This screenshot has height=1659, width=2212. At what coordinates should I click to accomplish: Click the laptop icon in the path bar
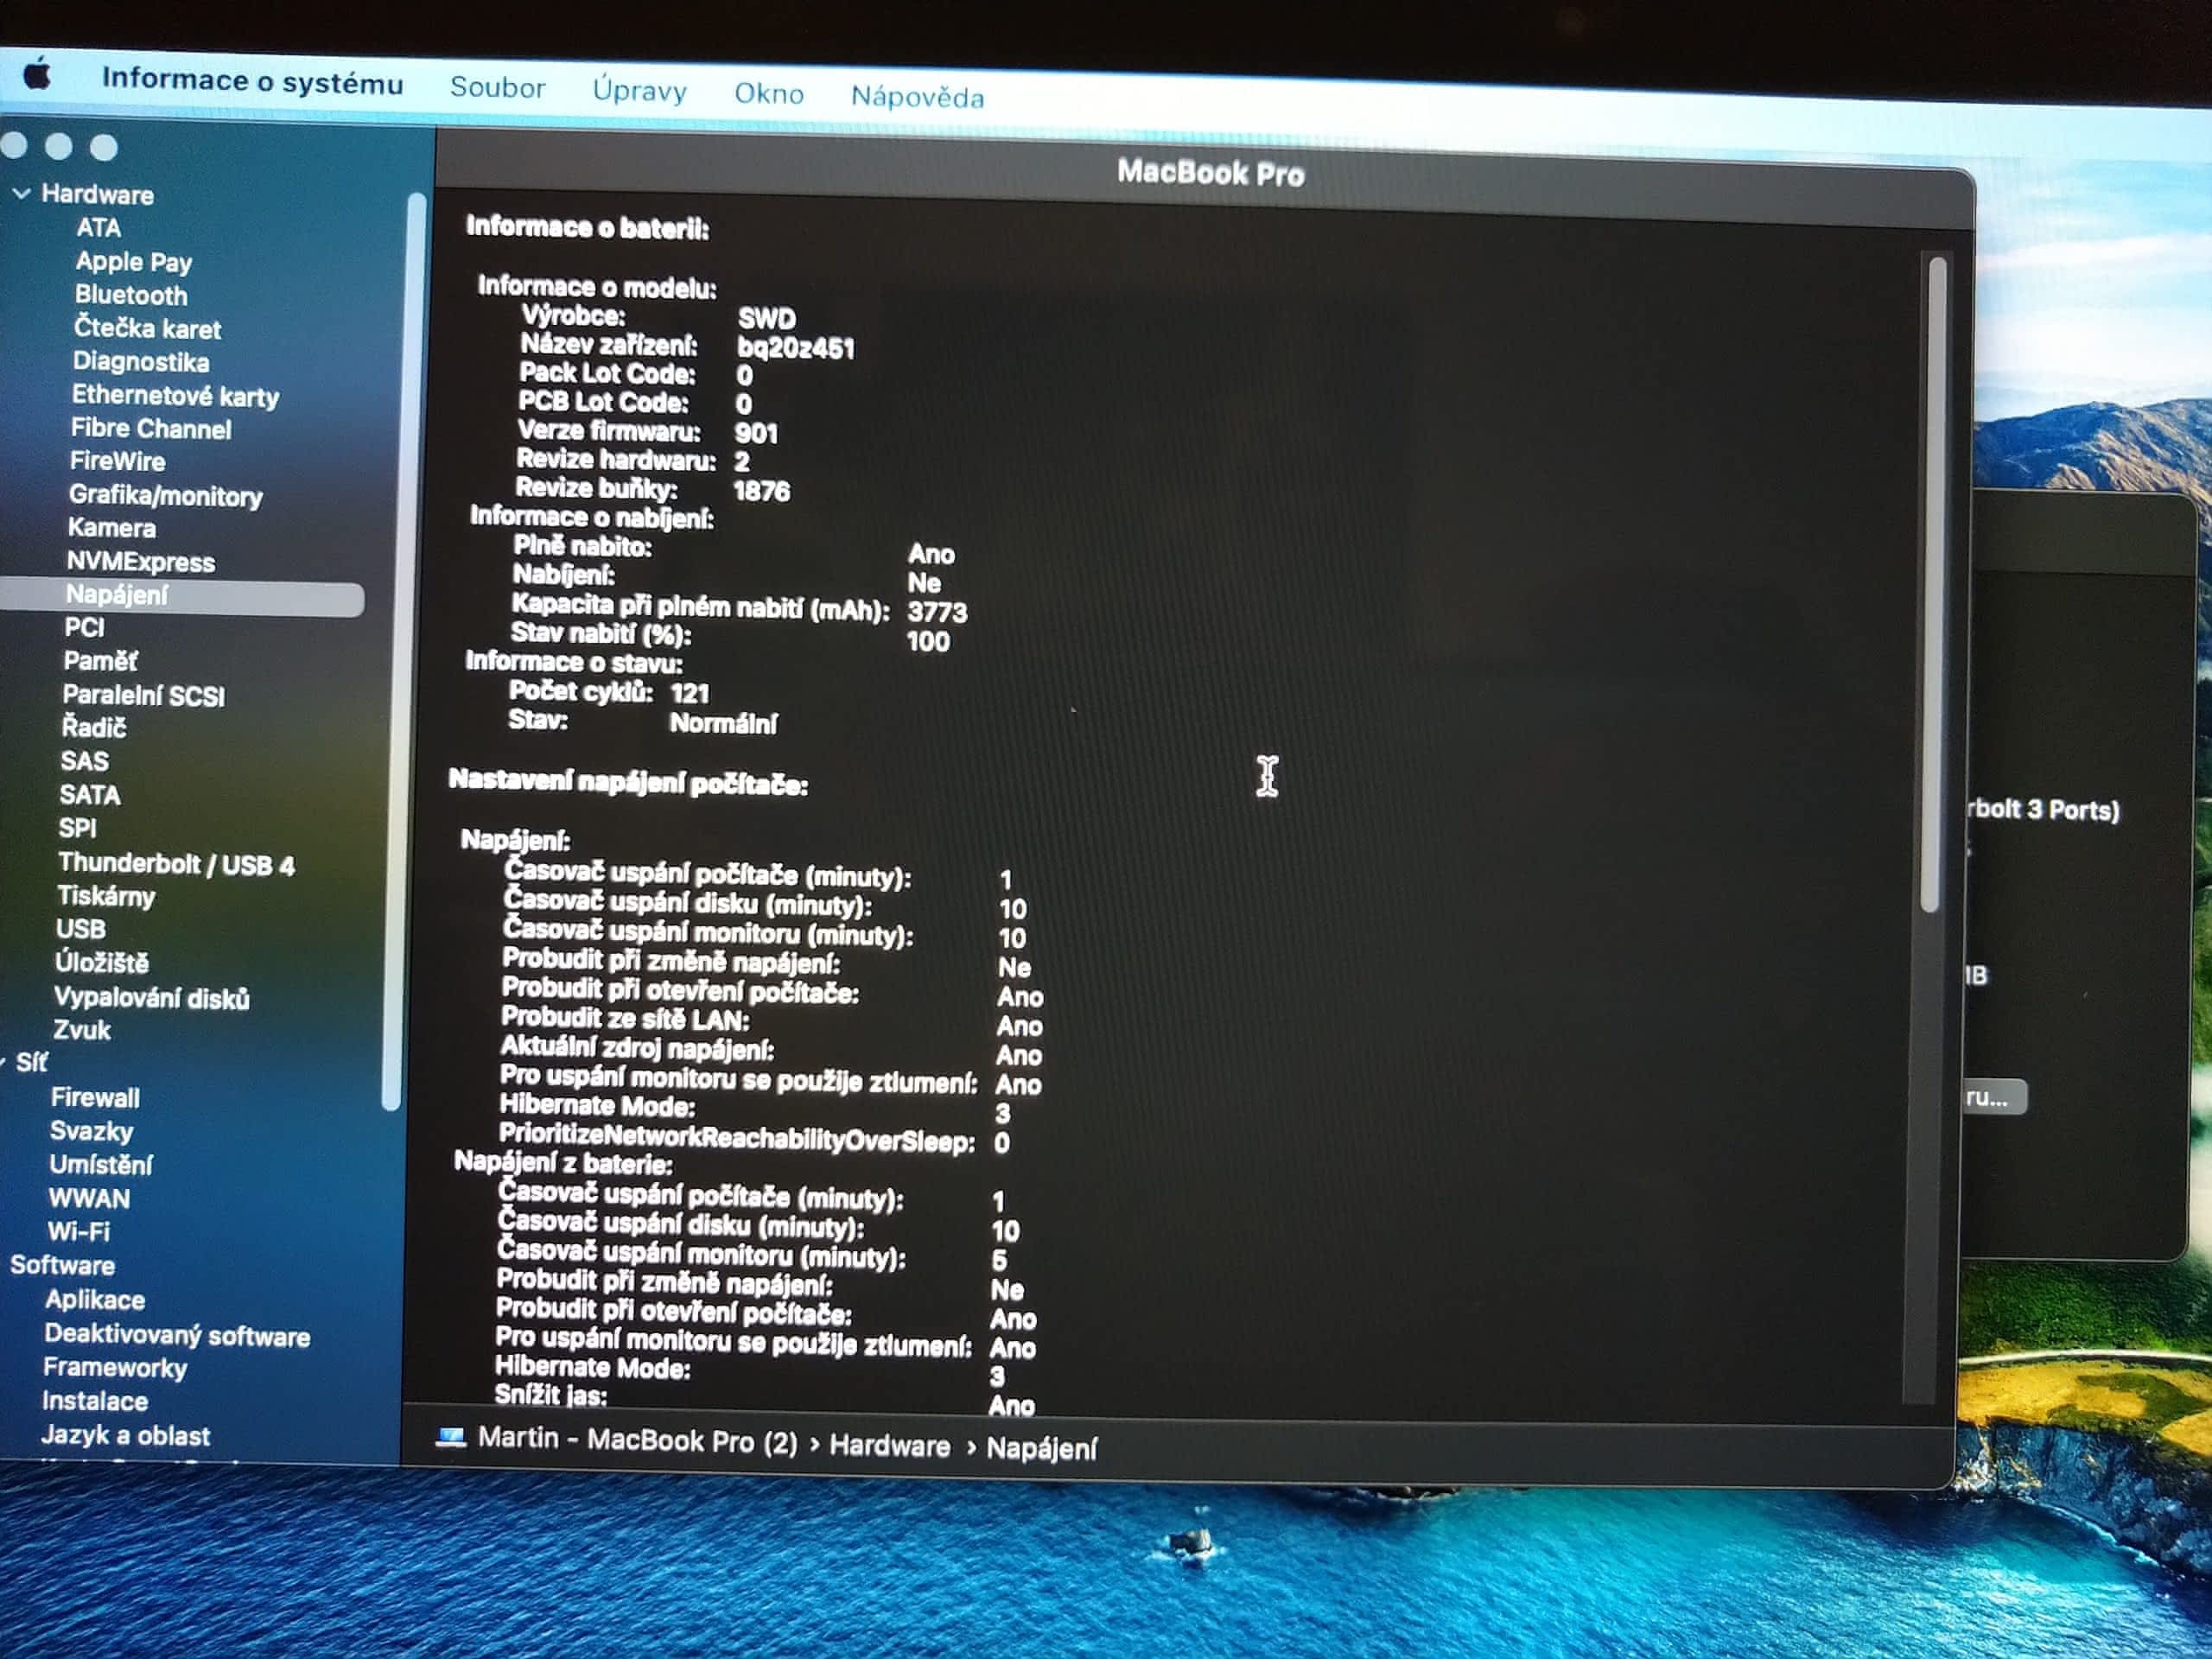point(451,1437)
